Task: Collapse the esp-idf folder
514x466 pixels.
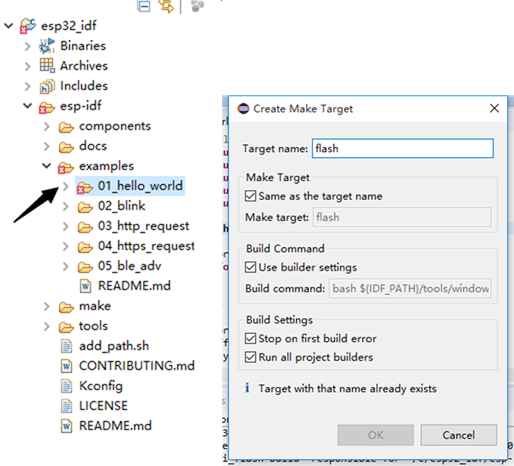Action: coord(28,106)
